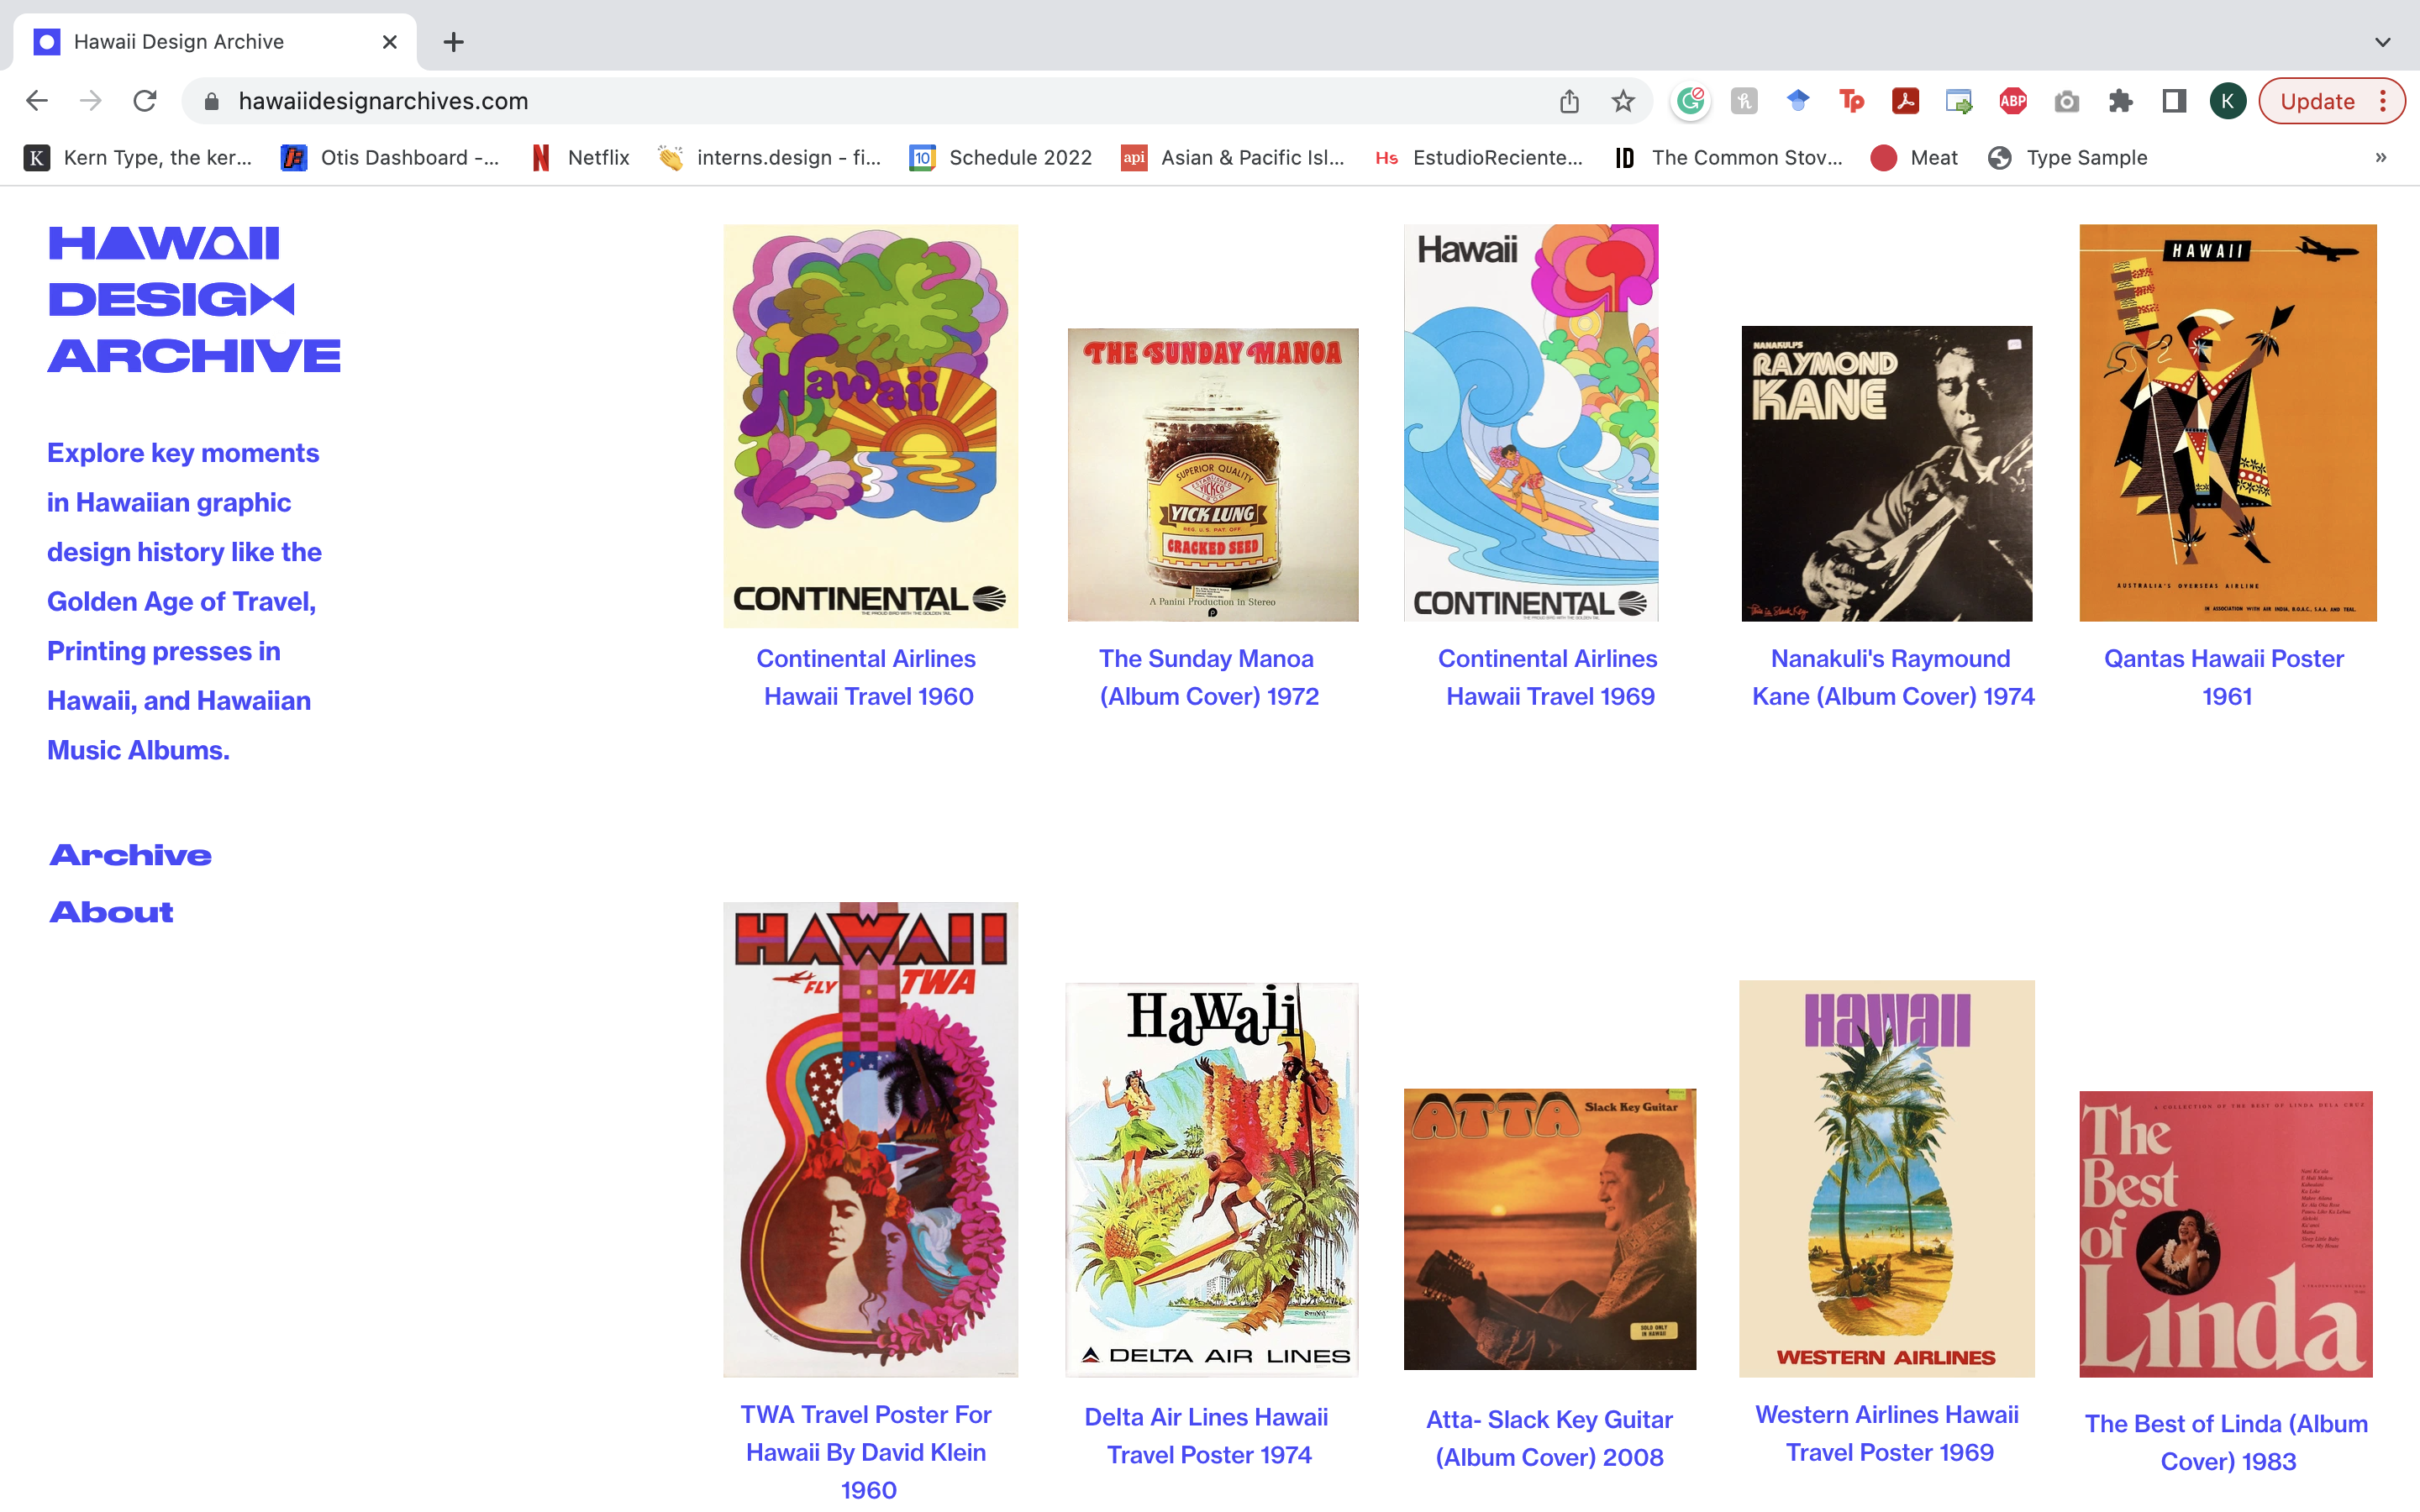This screenshot has height=1512, width=2420.
Task: Open the interns.design bookmark
Action: pyautogui.click(x=769, y=157)
